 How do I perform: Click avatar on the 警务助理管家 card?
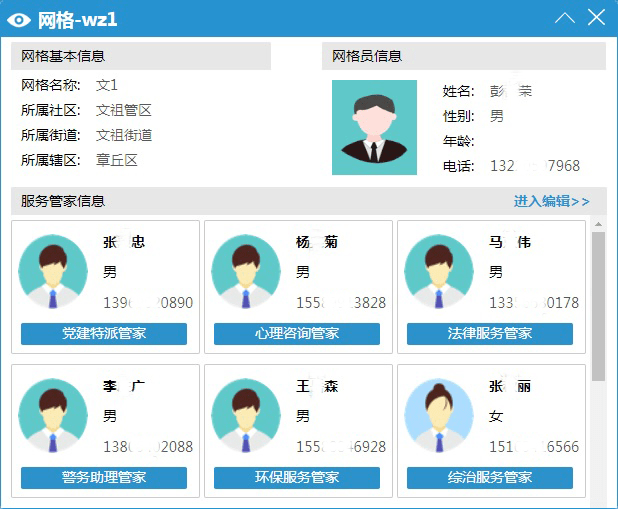[x=52, y=414]
